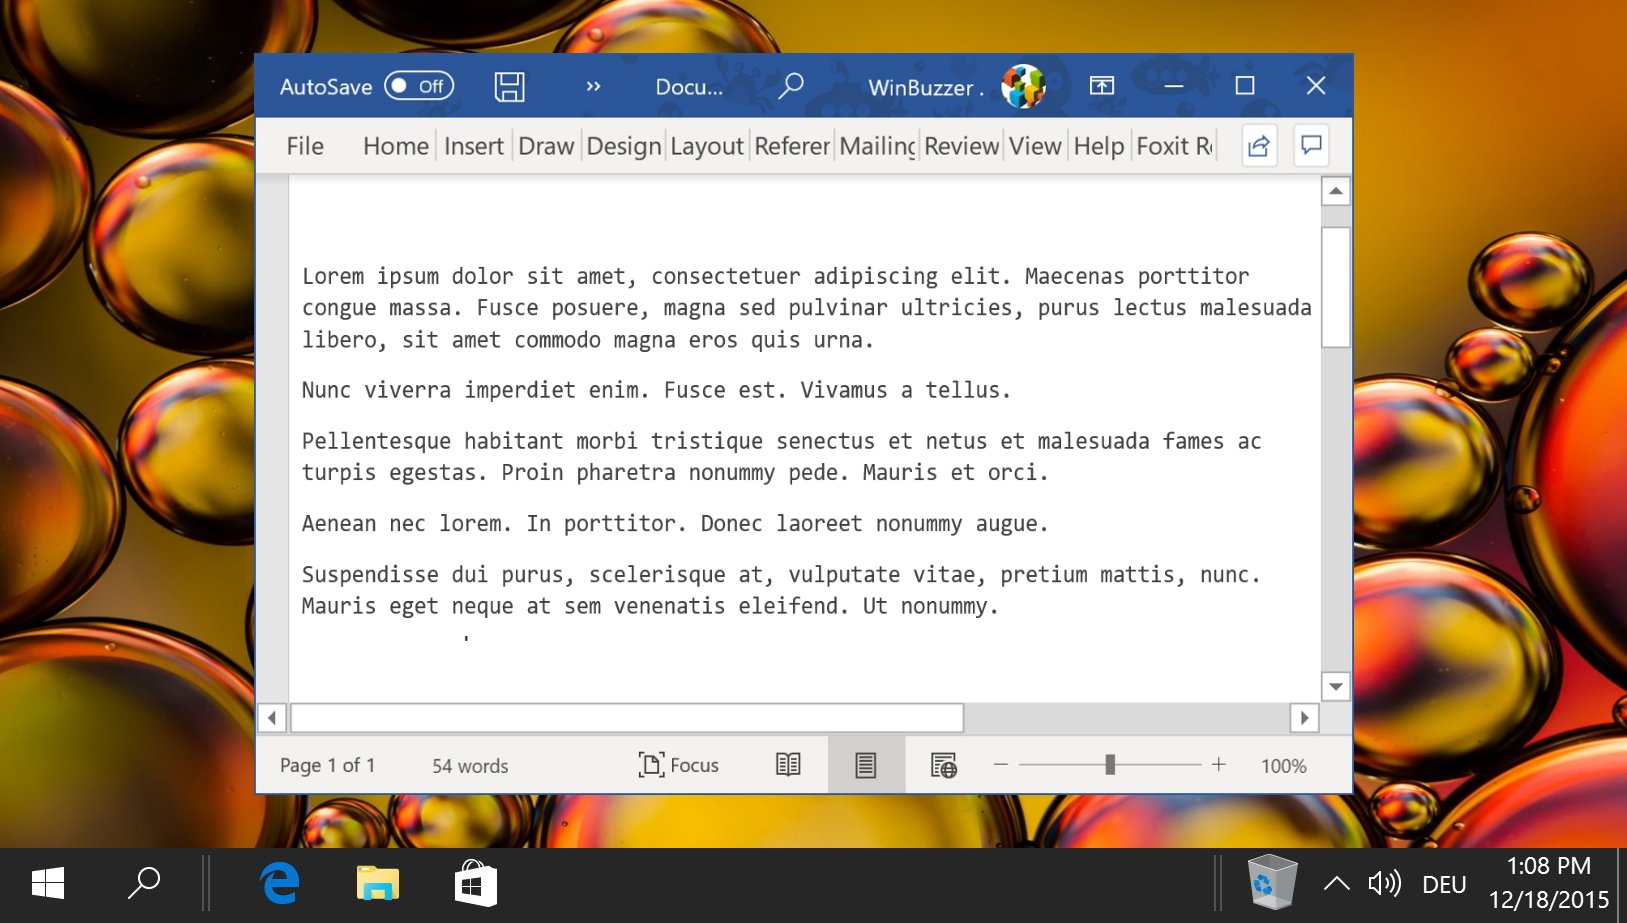
Task: Open the Review ribbon tab
Action: click(x=961, y=146)
